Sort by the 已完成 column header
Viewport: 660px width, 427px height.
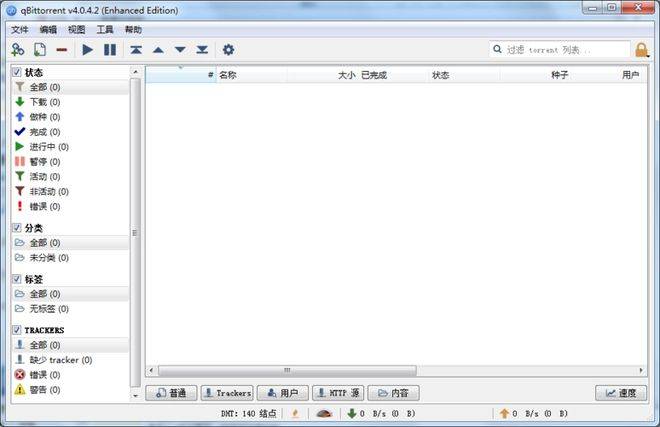[x=393, y=75]
